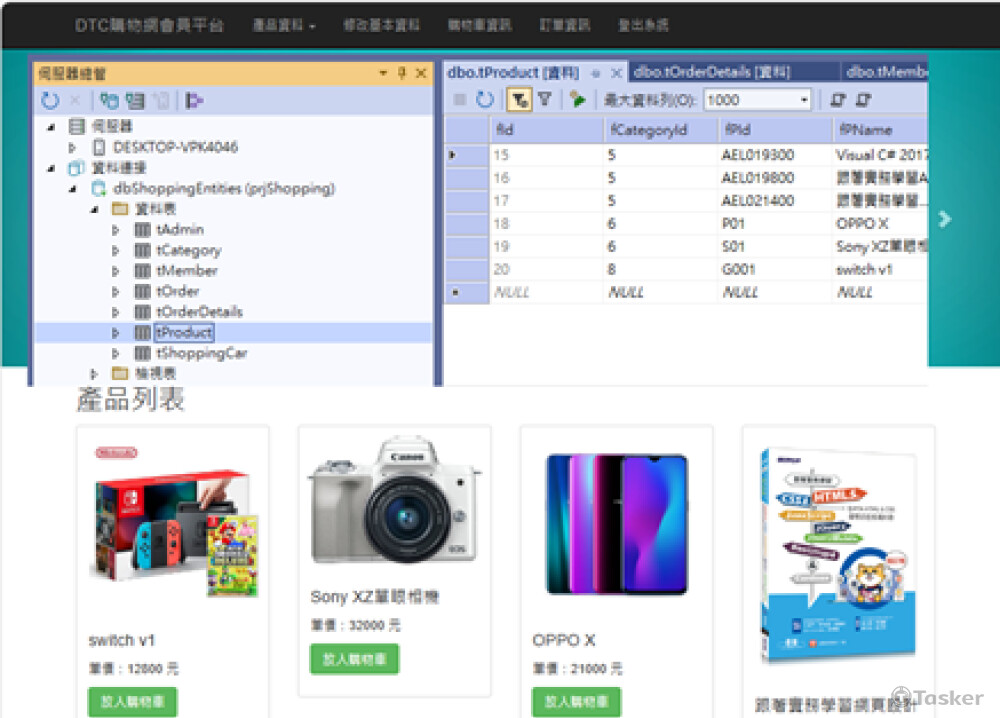Click the Connect to Server icon

point(134,98)
